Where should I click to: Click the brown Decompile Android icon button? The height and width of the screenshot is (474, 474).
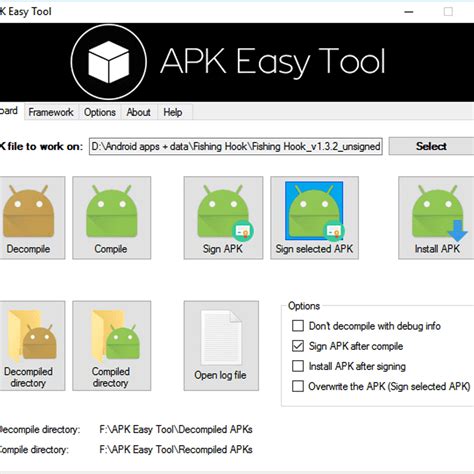tap(32, 218)
